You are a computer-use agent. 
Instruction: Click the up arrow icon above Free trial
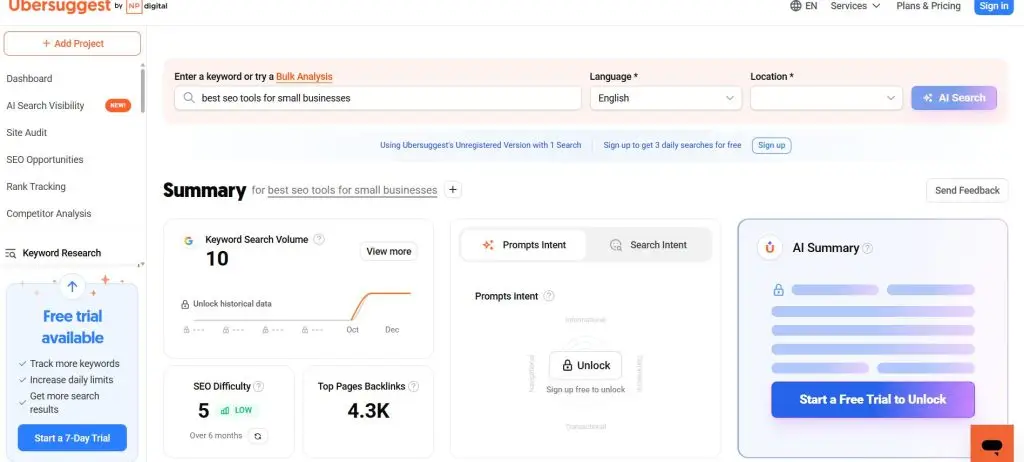(72, 286)
